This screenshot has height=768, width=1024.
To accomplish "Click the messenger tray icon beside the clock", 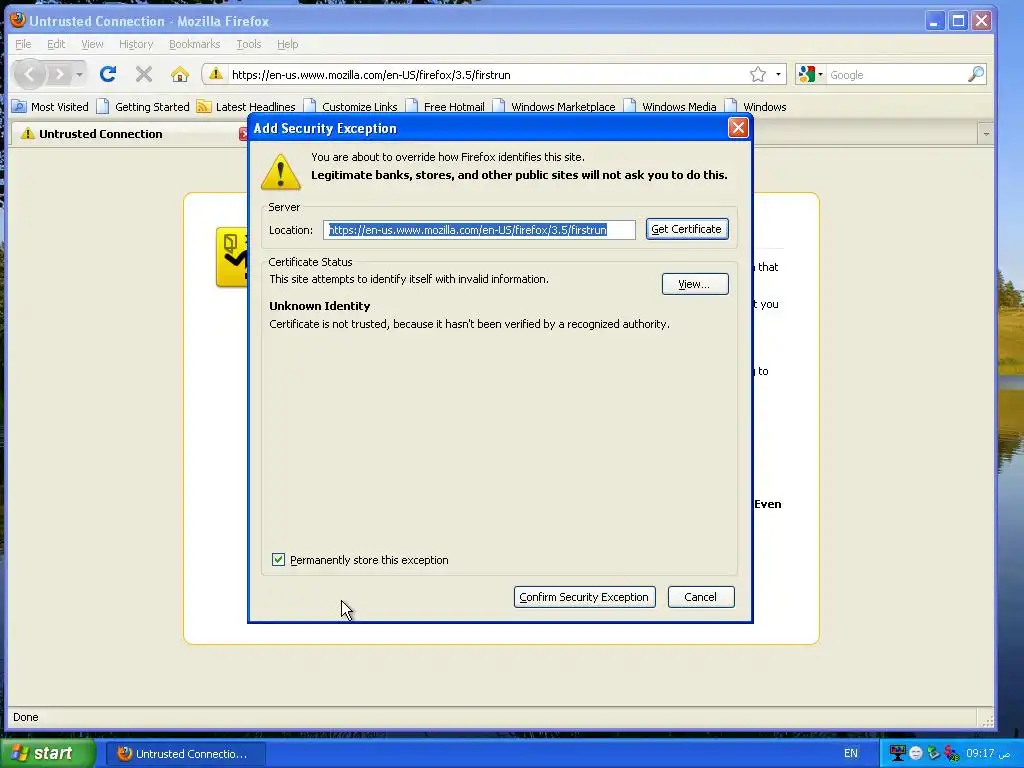I will pyautogui.click(x=952, y=753).
